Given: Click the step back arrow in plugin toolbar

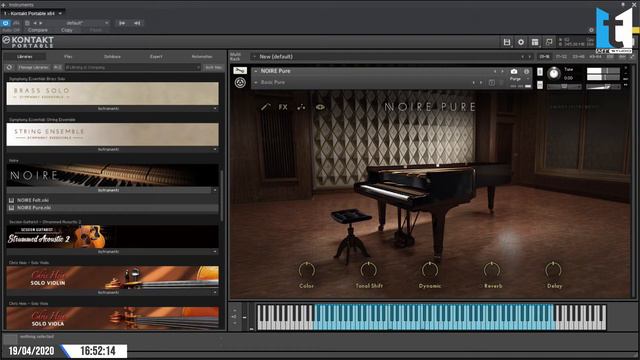Looking at the screenshot, I should click(137, 23).
